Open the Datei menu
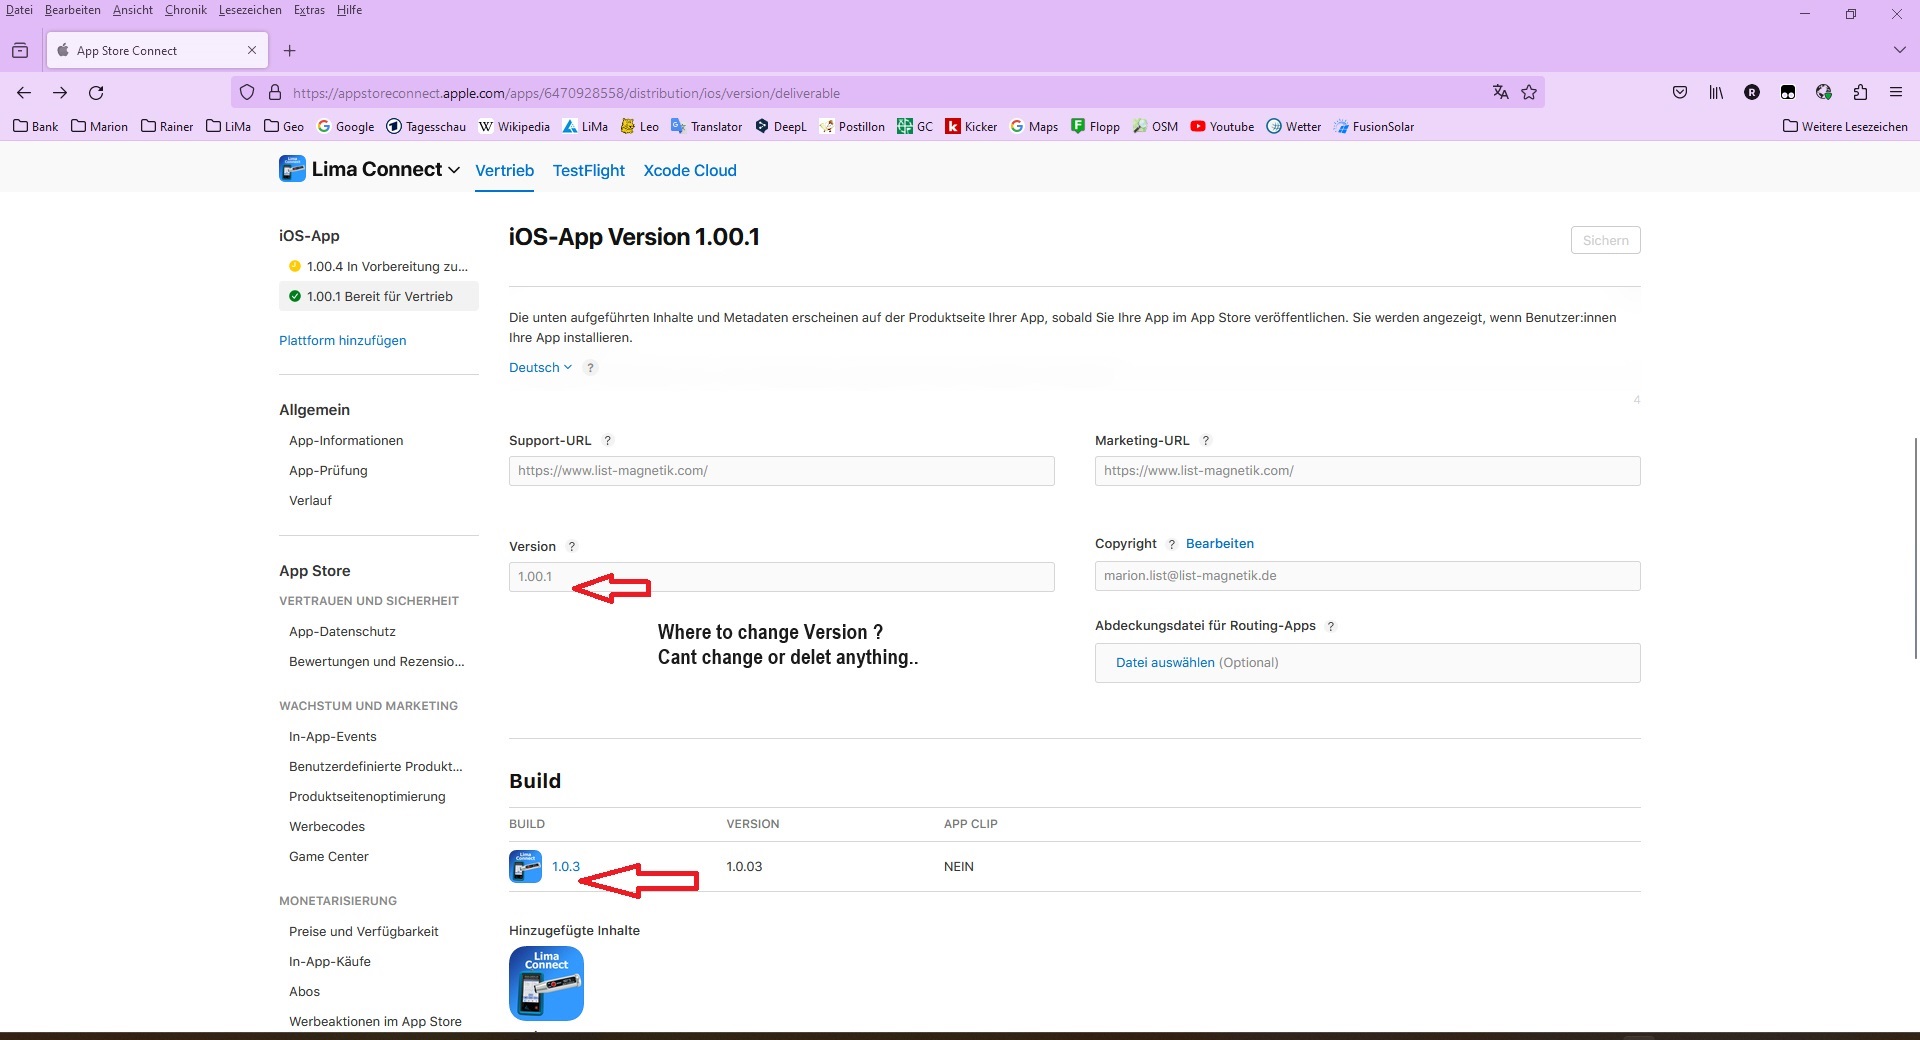The height and width of the screenshot is (1040, 1920). pos(19,10)
